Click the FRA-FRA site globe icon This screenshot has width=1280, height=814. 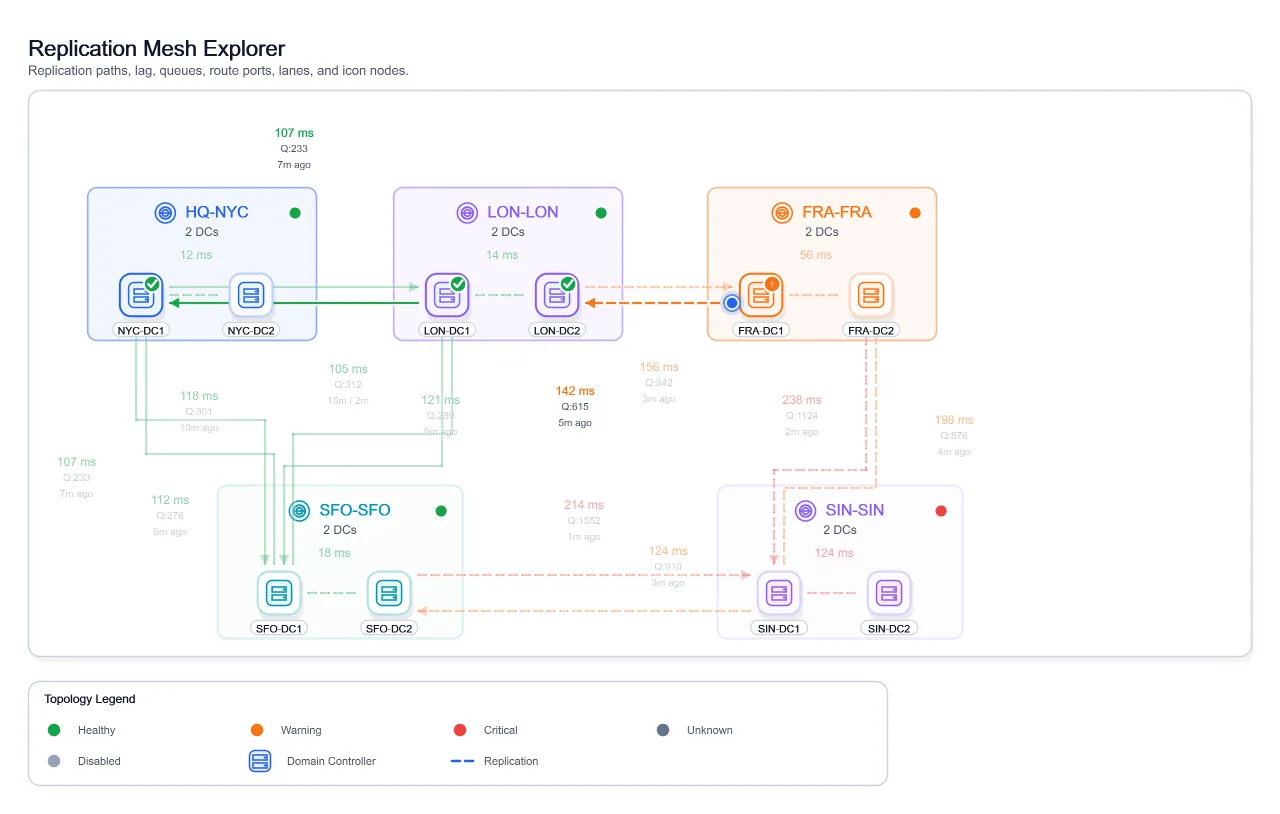tap(782, 212)
